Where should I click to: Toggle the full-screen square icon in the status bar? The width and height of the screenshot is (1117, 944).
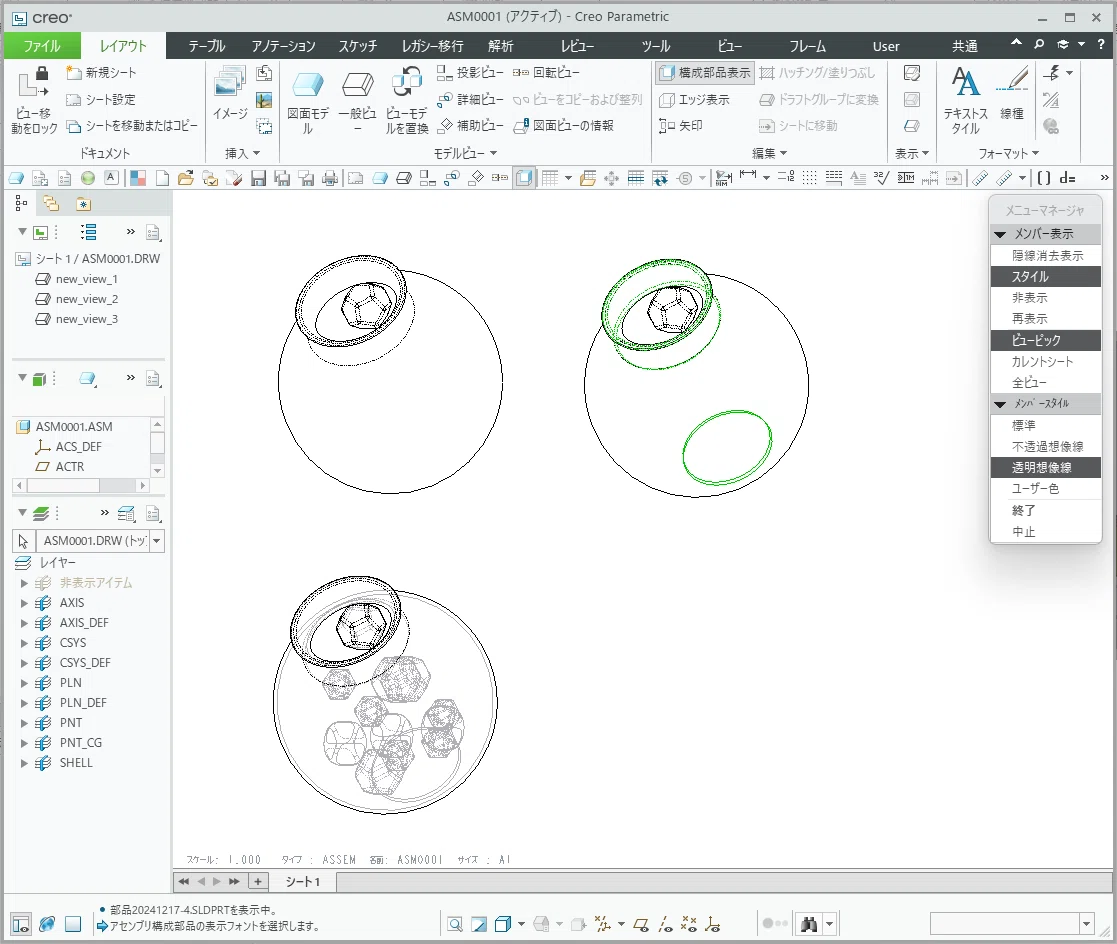pyautogui.click(x=73, y=924)
